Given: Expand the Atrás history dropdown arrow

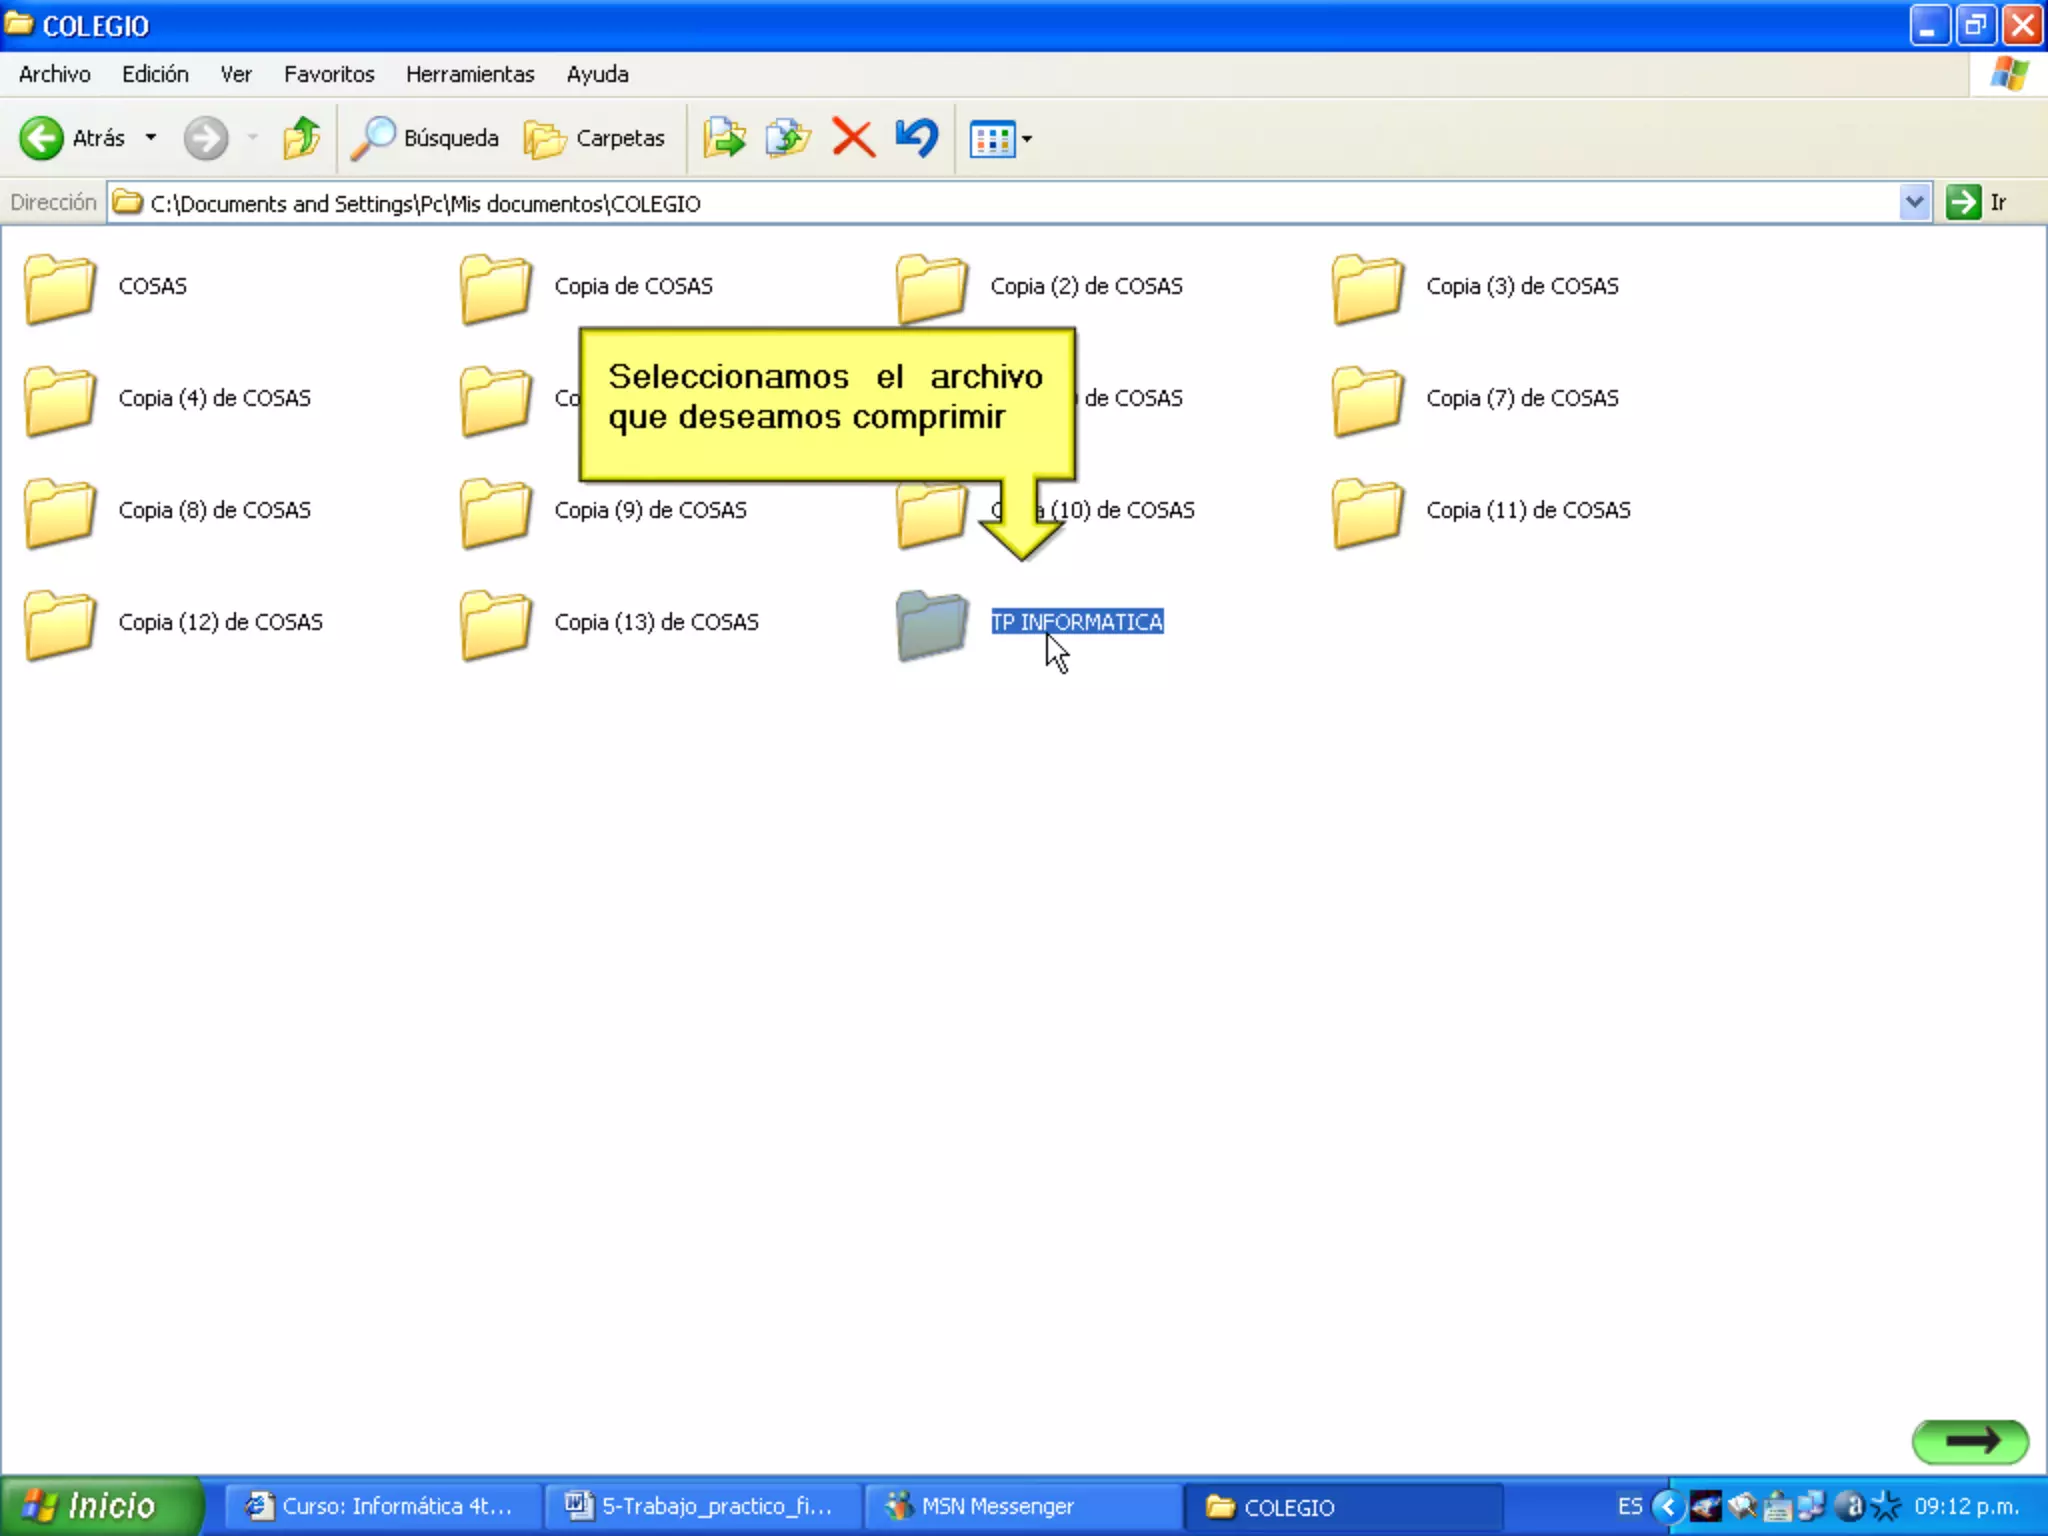Looking at the screenshot, I should tap(151, 138).
